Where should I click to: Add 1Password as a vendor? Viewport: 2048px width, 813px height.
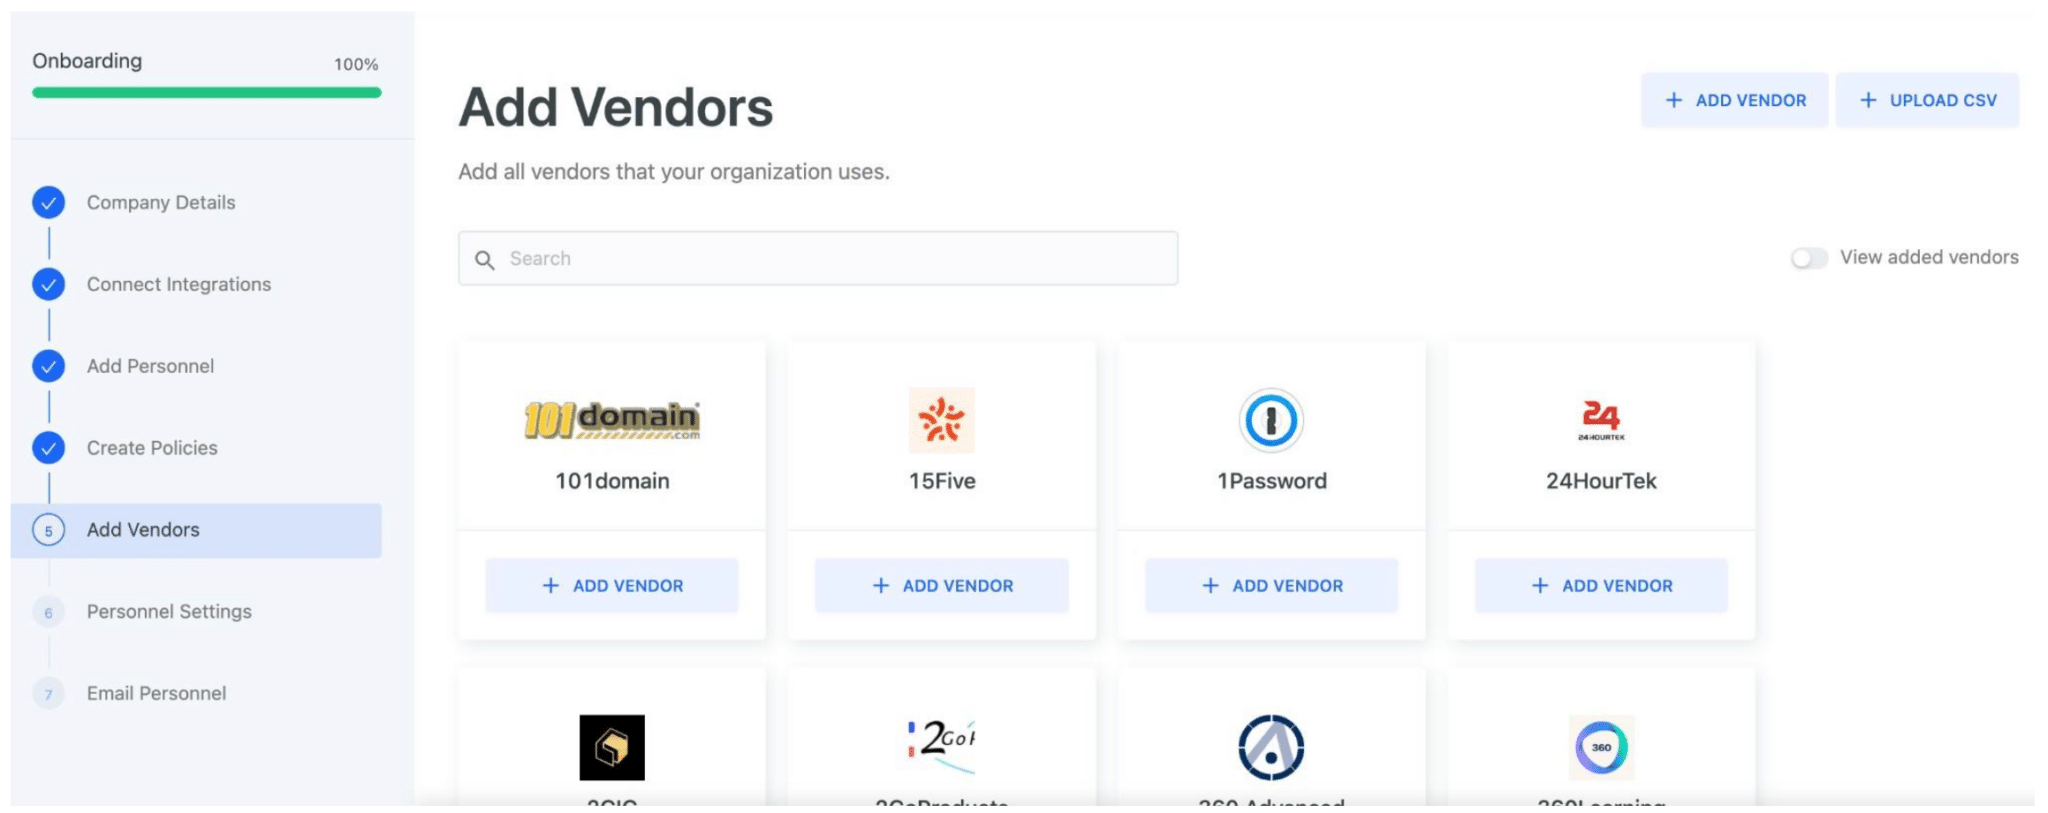pyautogui.click(x=1271, y=586)
